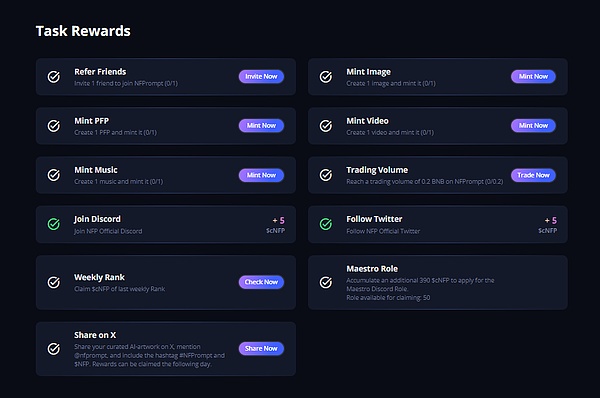Click the green Join Discord completed icon
Screen dimensions: 600x398
(54, 224)
